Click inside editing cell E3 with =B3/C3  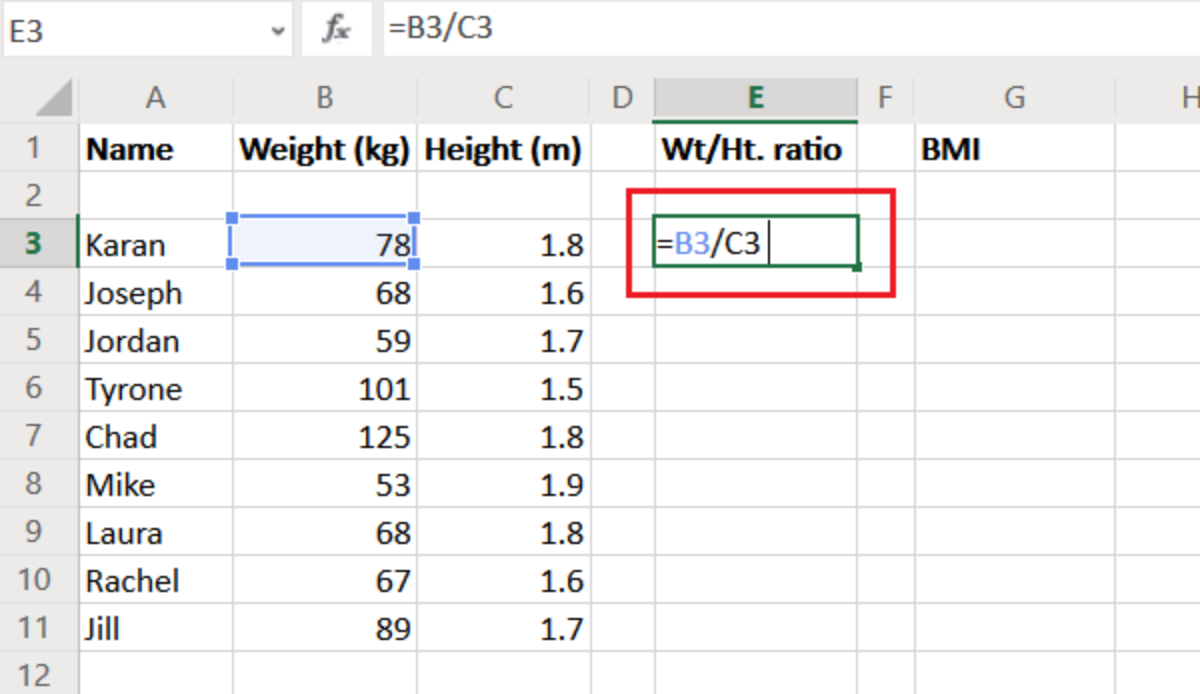[x=755, y=243]
